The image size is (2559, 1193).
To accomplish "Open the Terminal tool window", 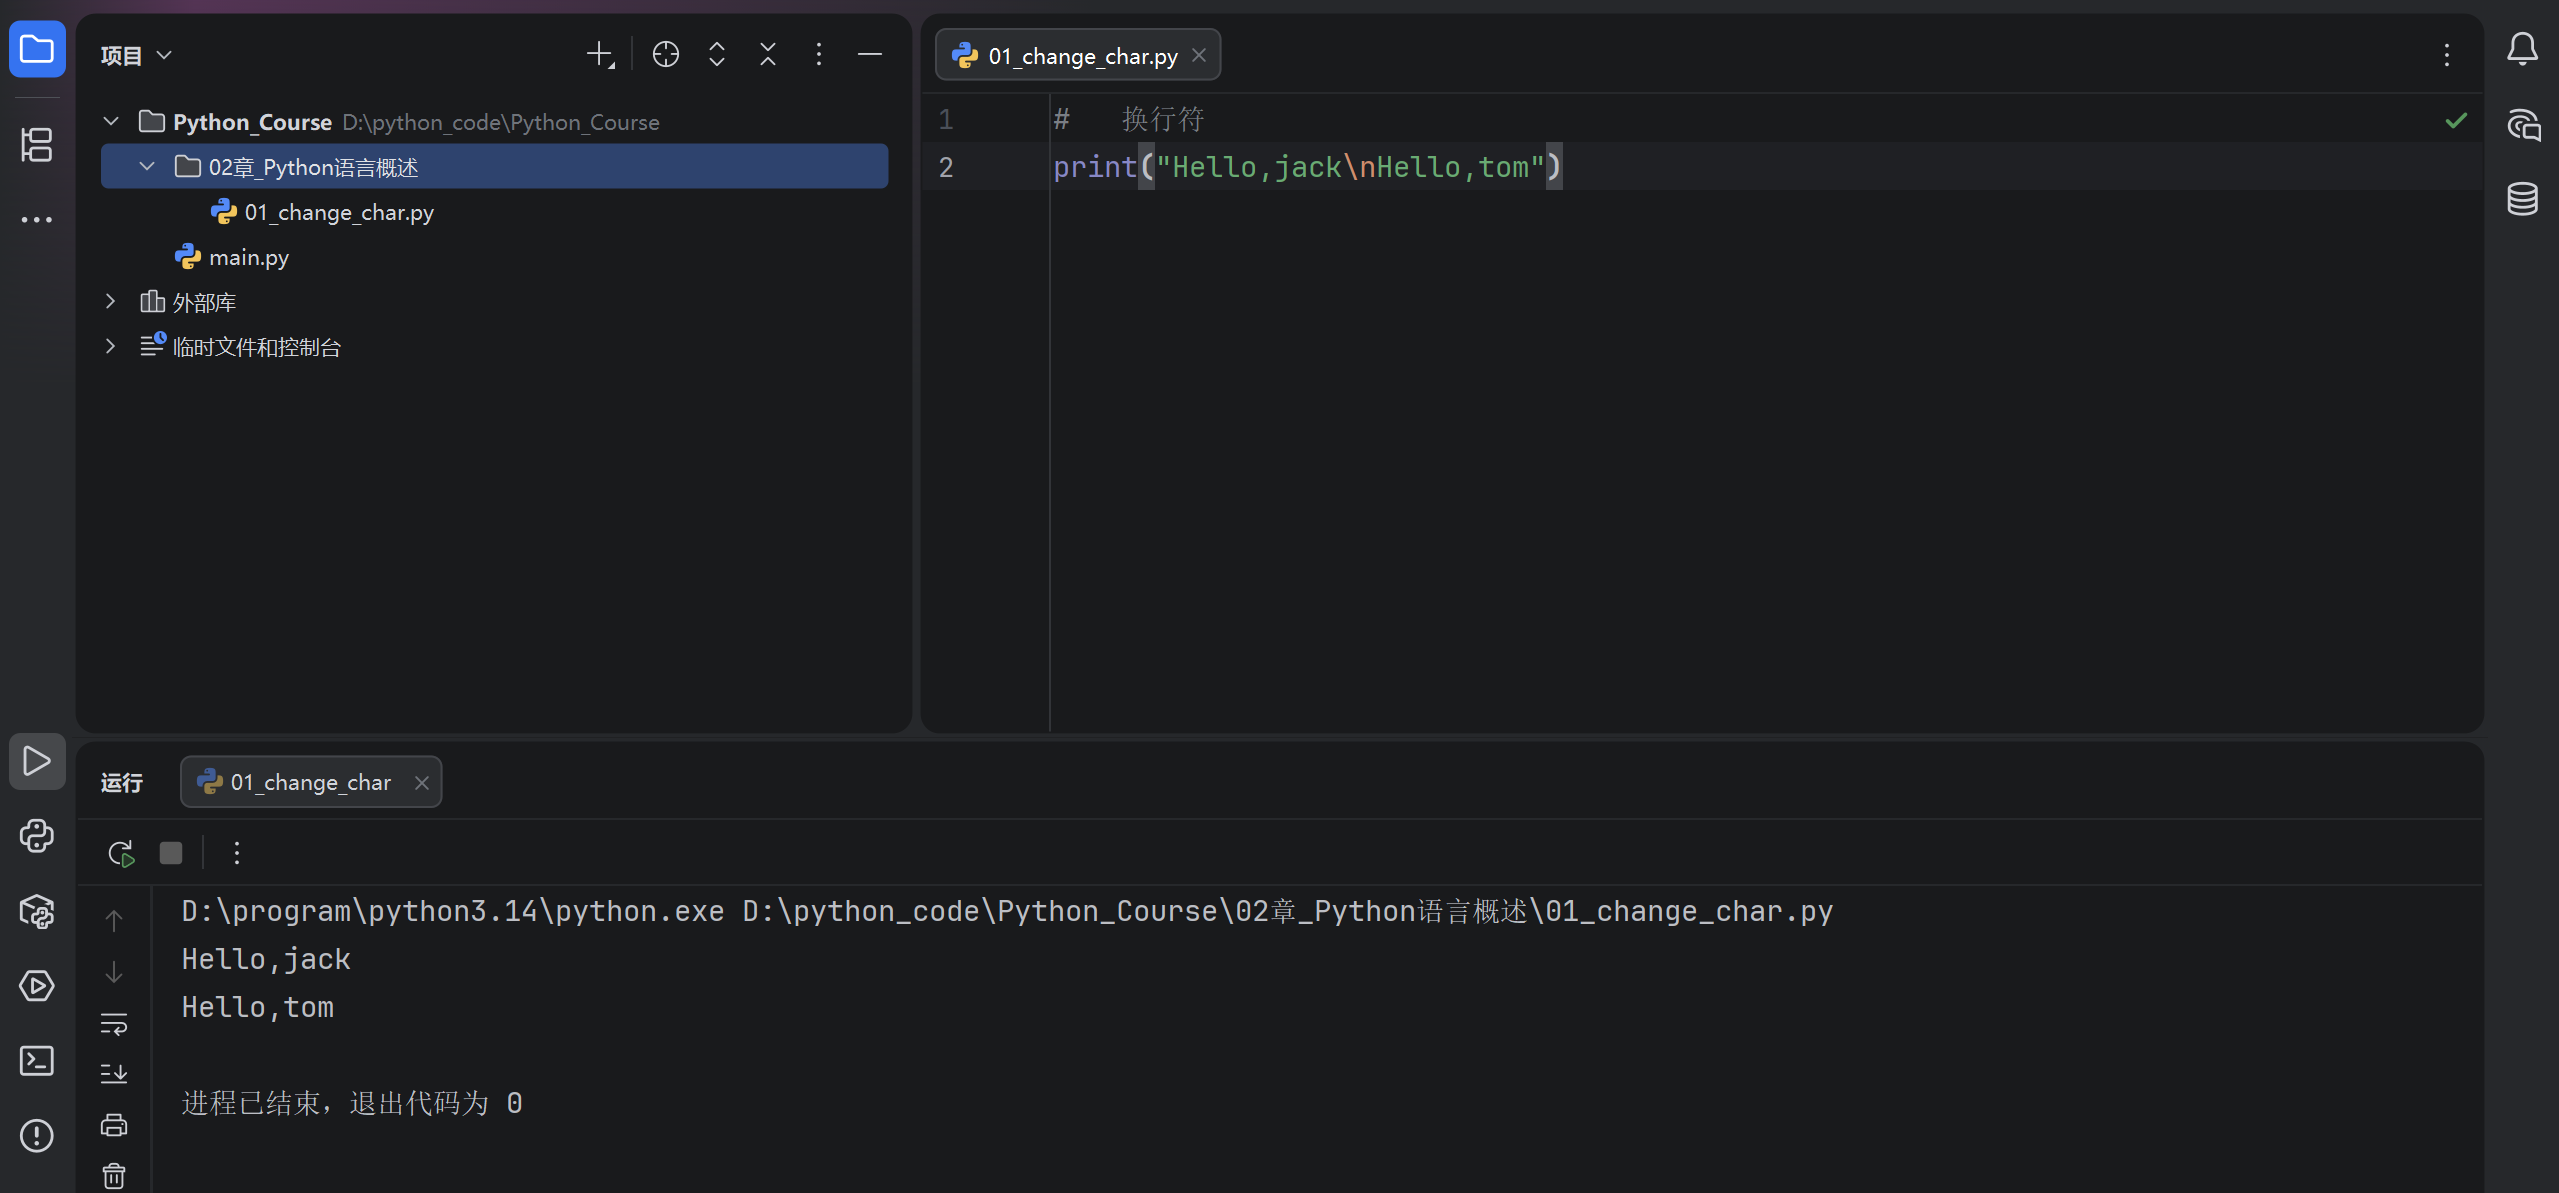I will pyautogui.click(x=37, y=1061).
